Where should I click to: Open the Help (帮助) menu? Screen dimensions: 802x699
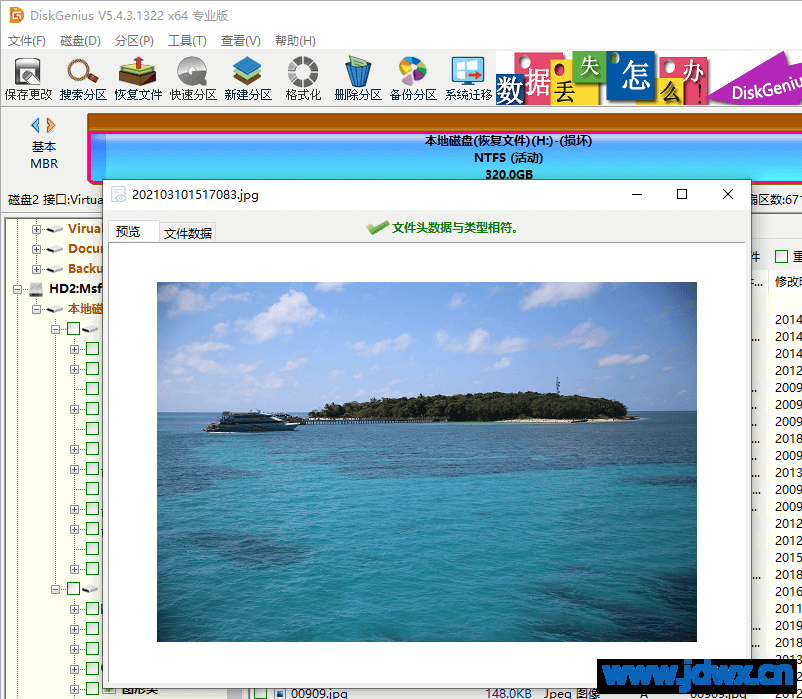click(x=295, y=40)
